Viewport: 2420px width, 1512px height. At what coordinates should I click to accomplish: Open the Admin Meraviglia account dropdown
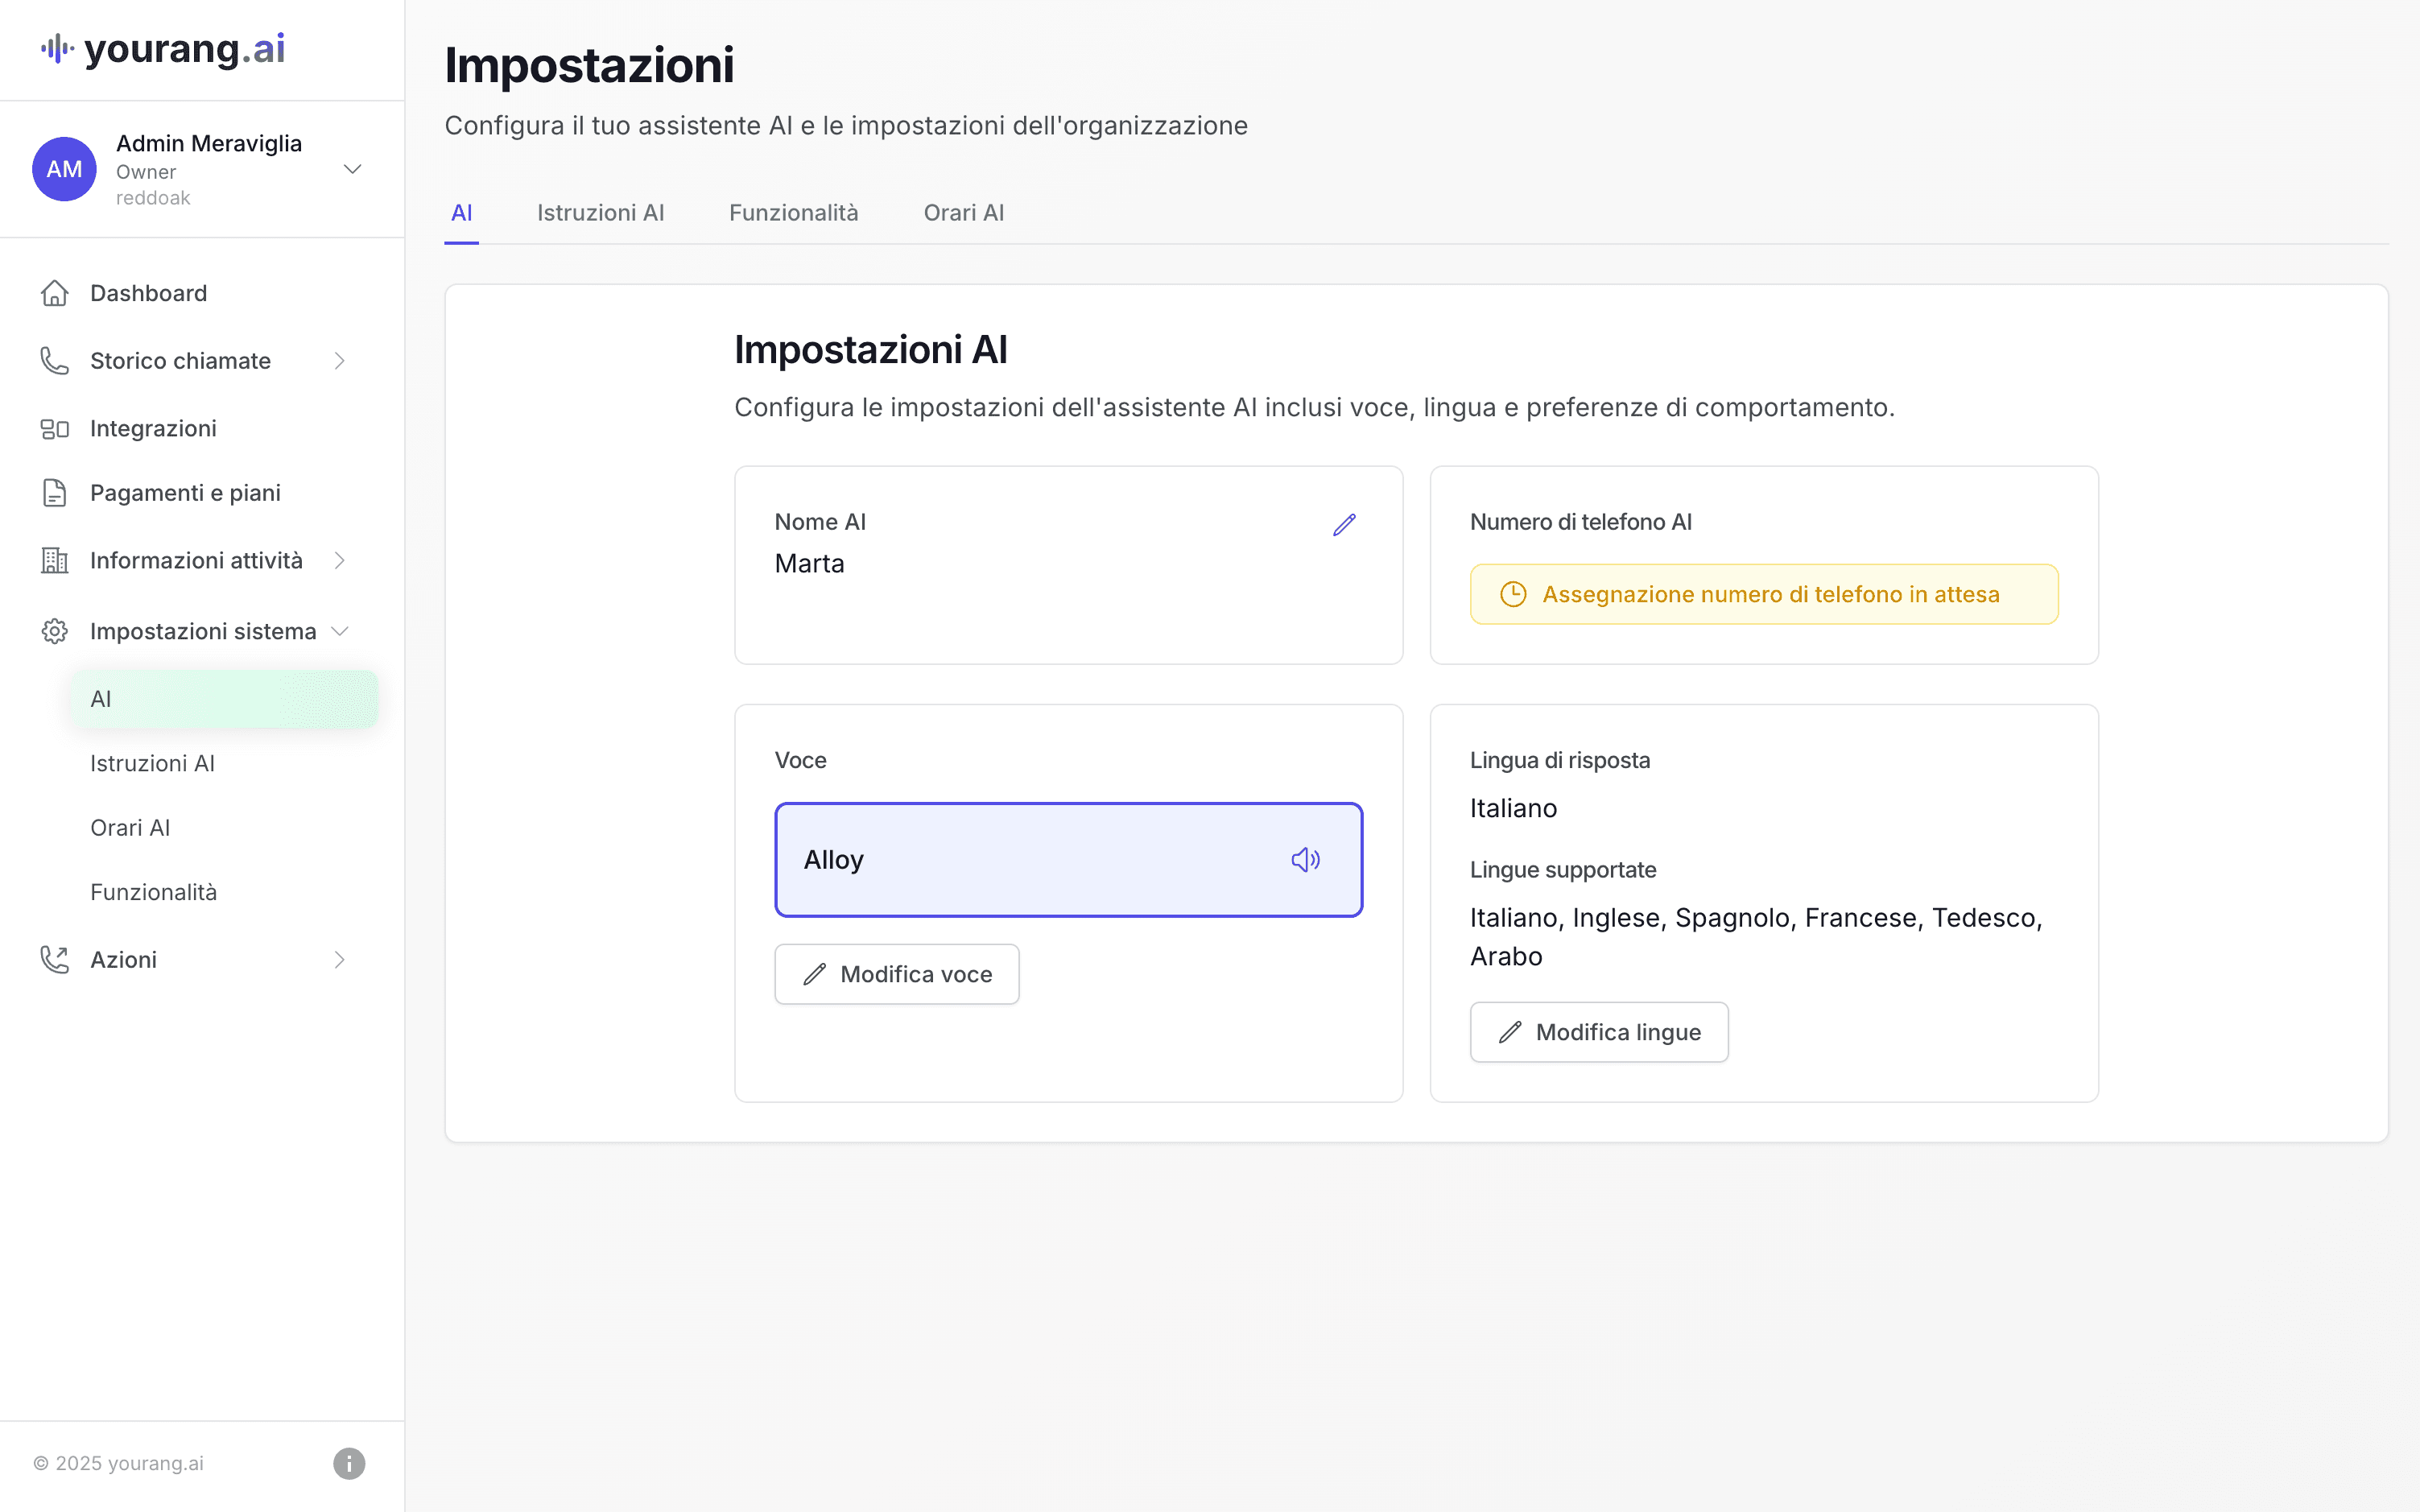(352, 169)
